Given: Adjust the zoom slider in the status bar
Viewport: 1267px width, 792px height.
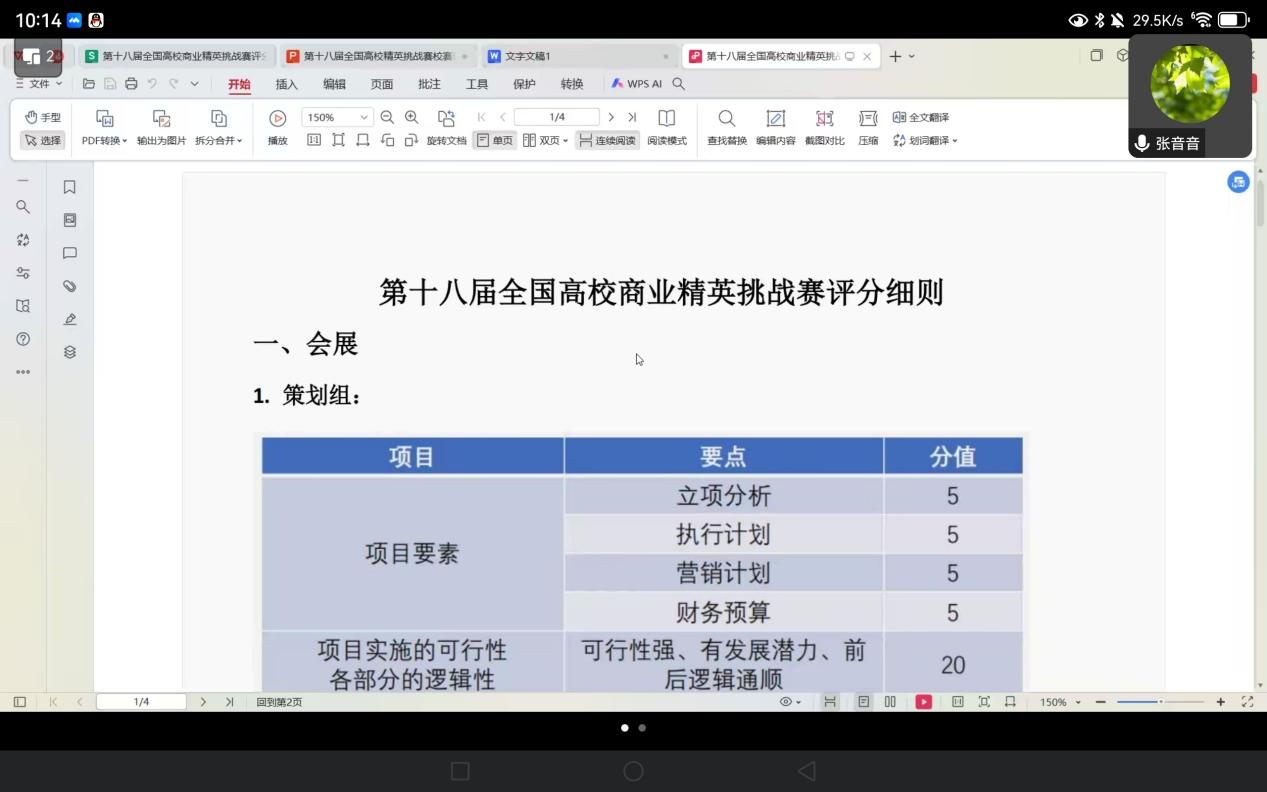Looking at the screenshot, I should [x=1160, y=702].
